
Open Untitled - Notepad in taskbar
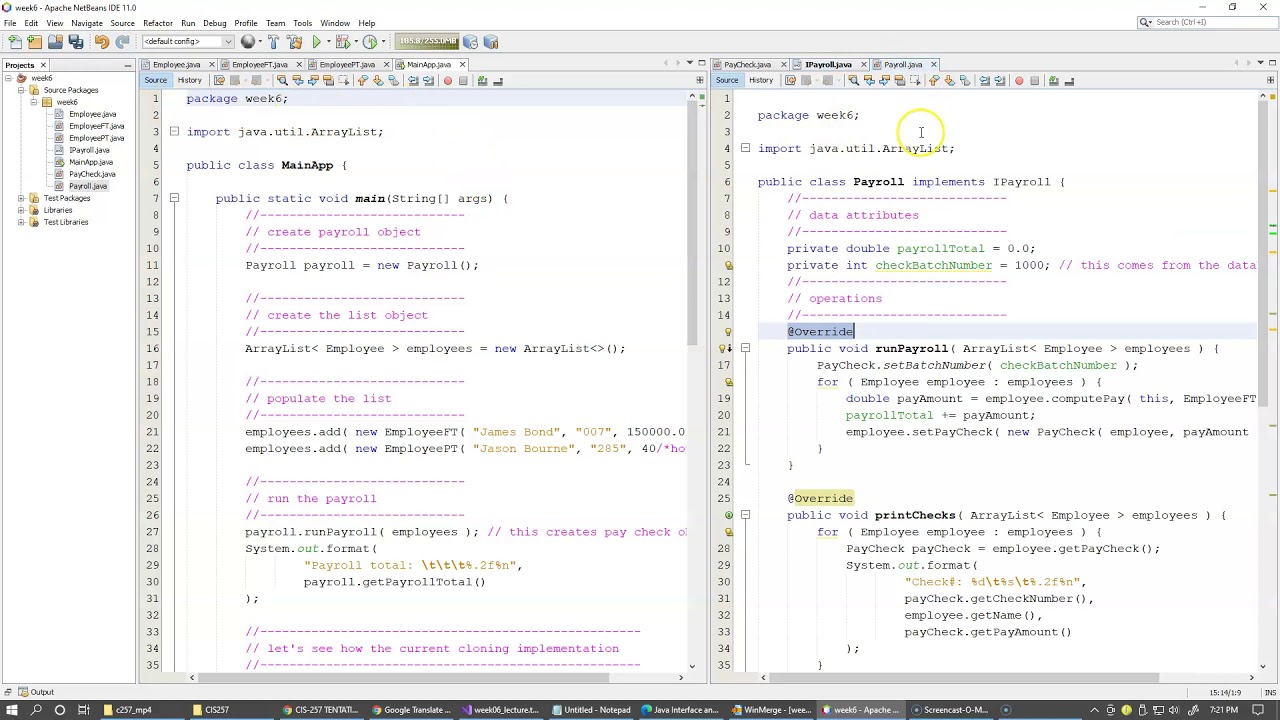point(590,710)
